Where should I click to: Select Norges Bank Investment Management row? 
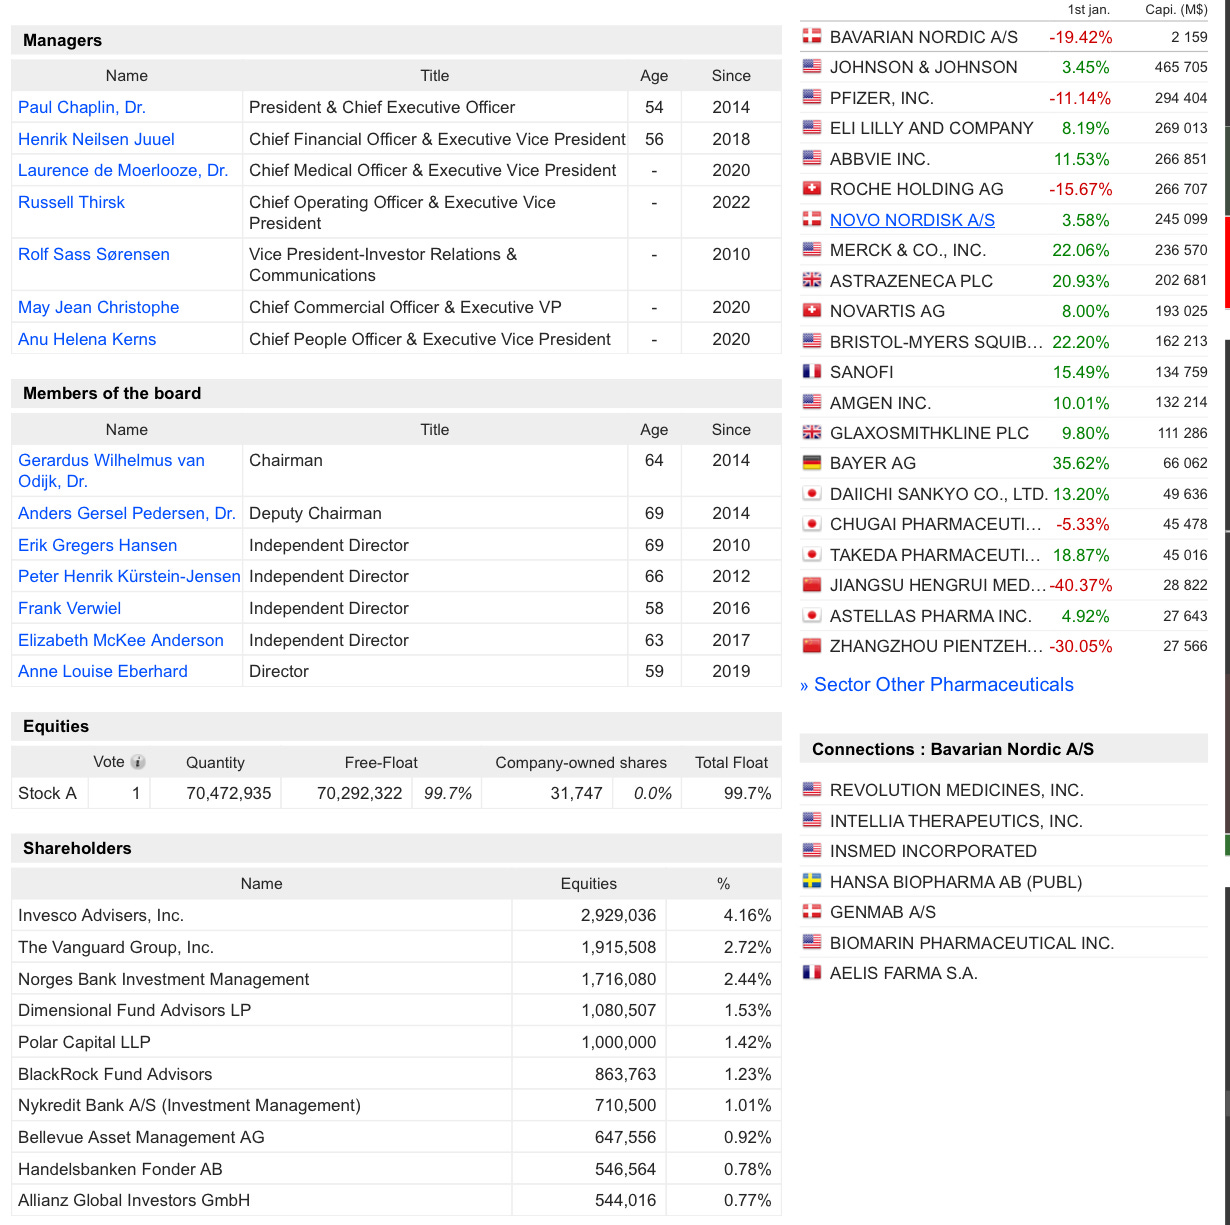[396, 979]
